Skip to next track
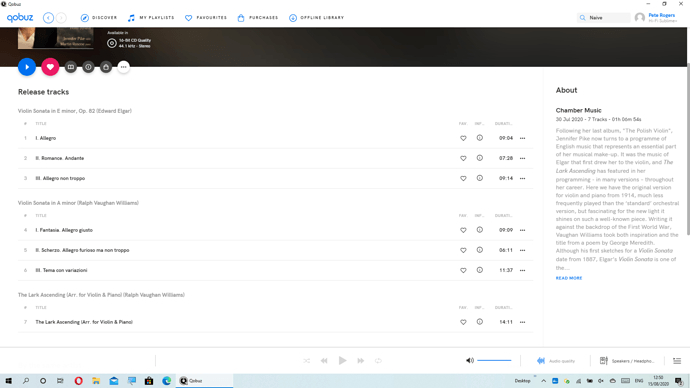This screenshot has width=690, height=388. pos(360,361)
